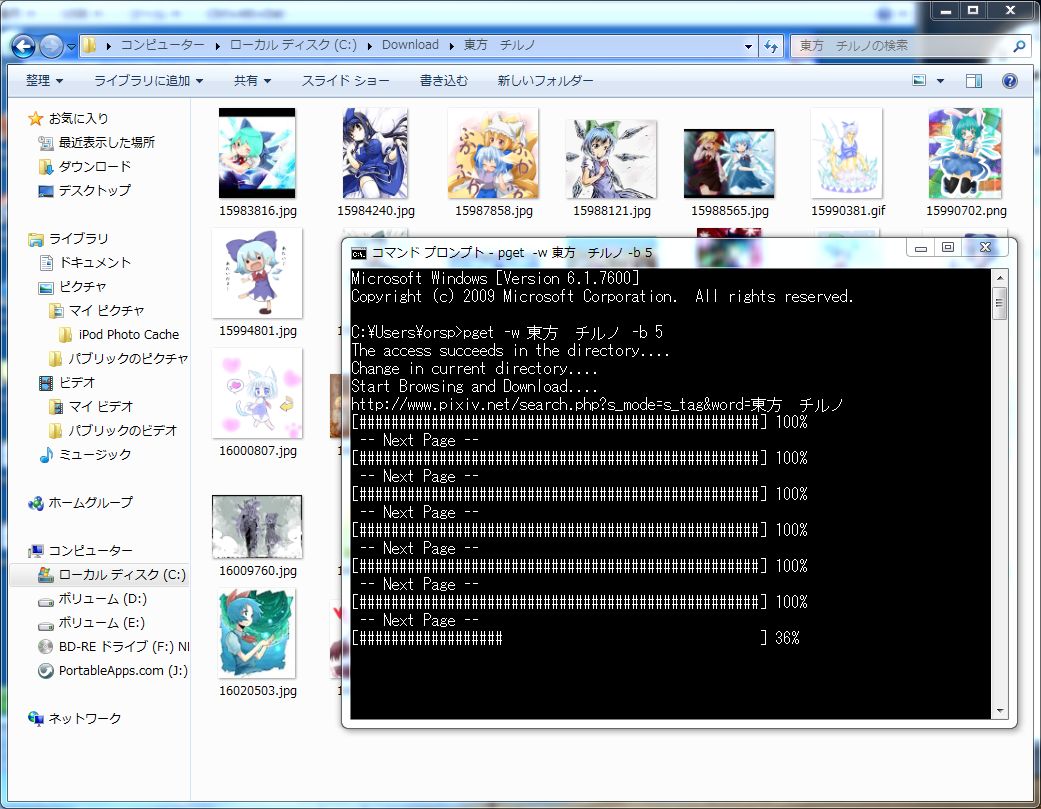Image resolution: width=1041 pixels, height=809 pixels.
Task: Click the command prompt scroll down arrow
Action: [x=999, y=711]
